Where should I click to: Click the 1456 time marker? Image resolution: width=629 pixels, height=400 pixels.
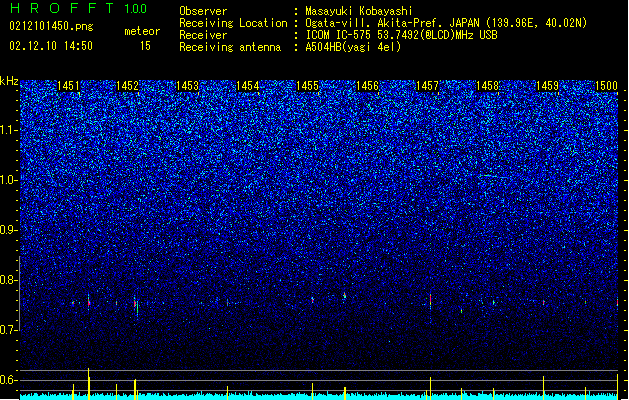click(367, 86)
